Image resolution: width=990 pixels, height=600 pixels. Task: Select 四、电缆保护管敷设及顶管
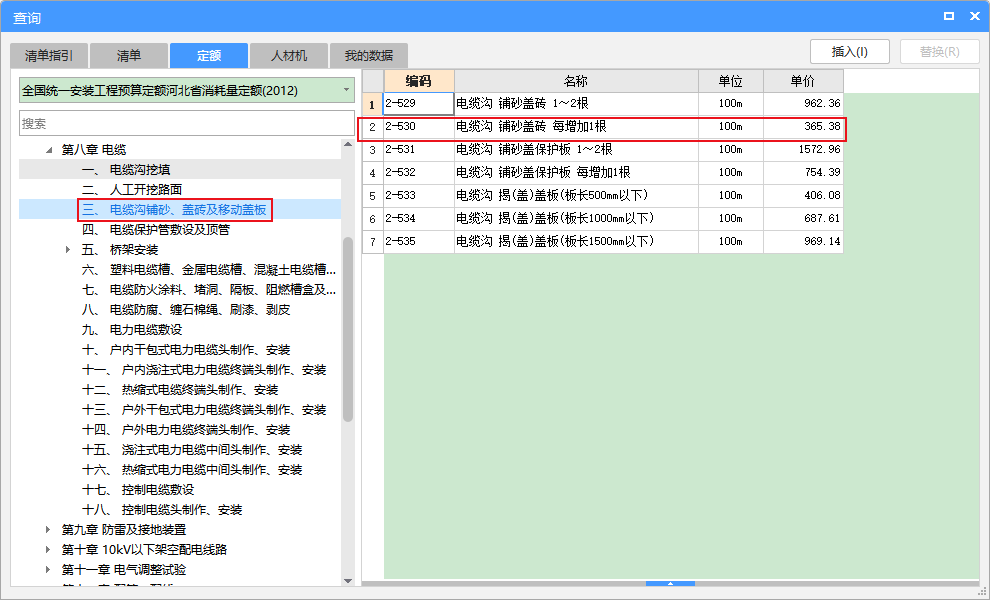[x=156, y=229]
